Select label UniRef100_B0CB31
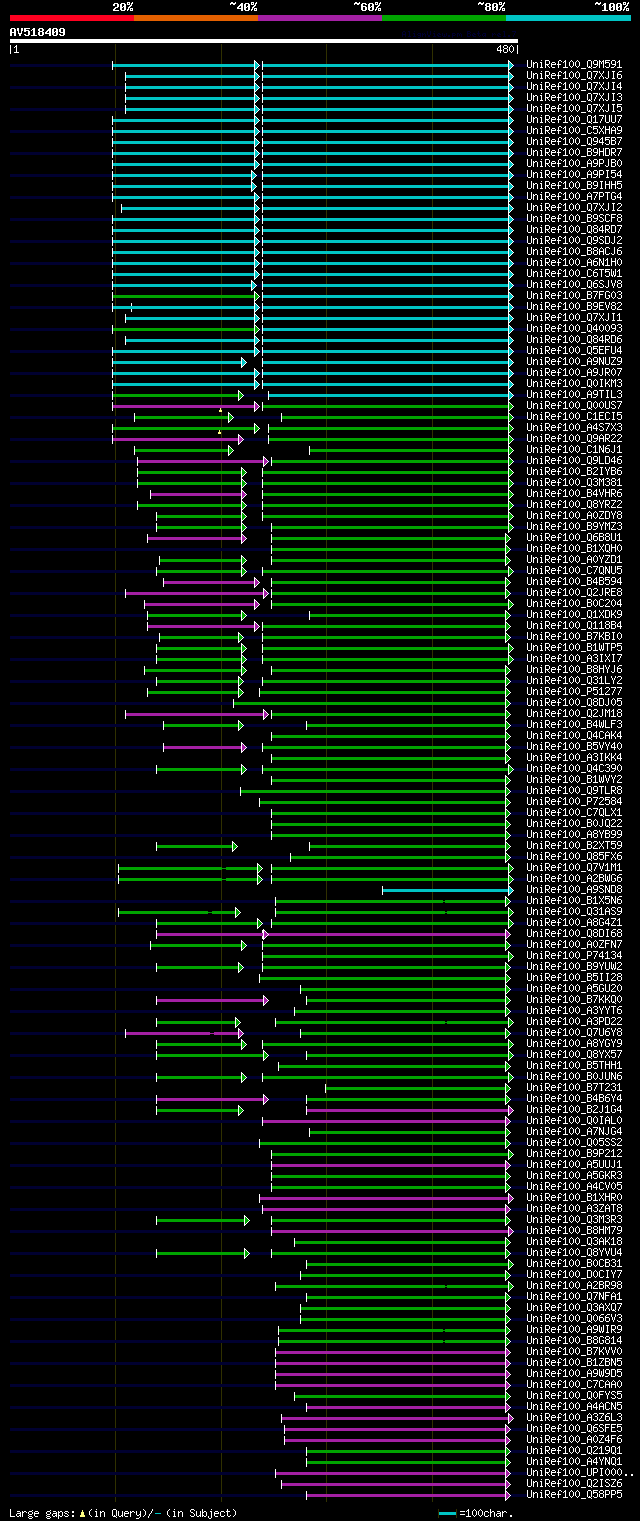This screenshot has width=640, height=1521. pos(574,1263)
